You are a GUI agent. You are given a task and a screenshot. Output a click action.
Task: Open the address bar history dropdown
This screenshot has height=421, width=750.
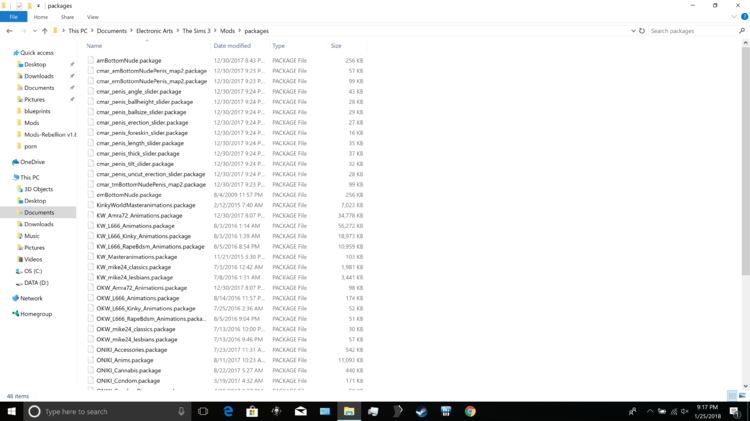tap(633, 31)
